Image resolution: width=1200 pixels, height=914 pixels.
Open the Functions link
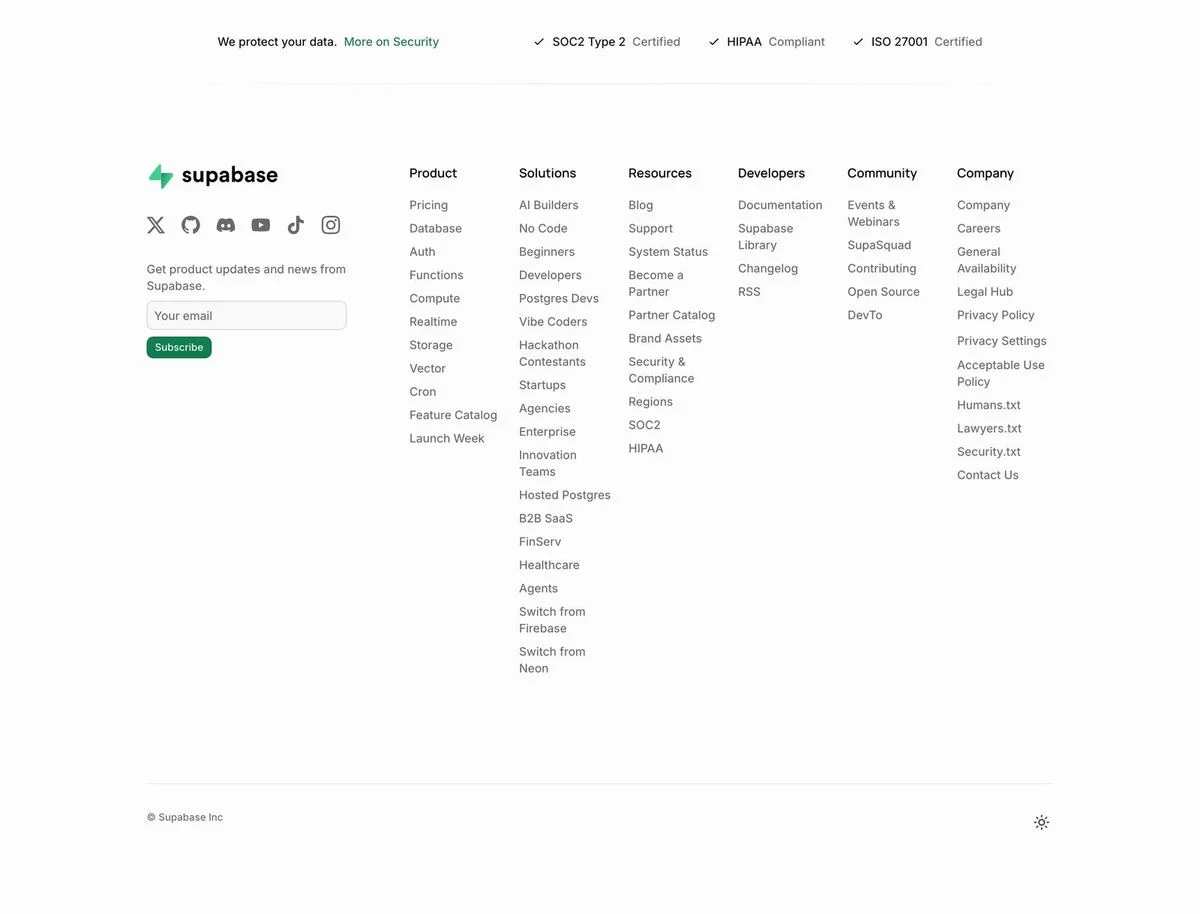pyautogui.click(x=436, y=275)
